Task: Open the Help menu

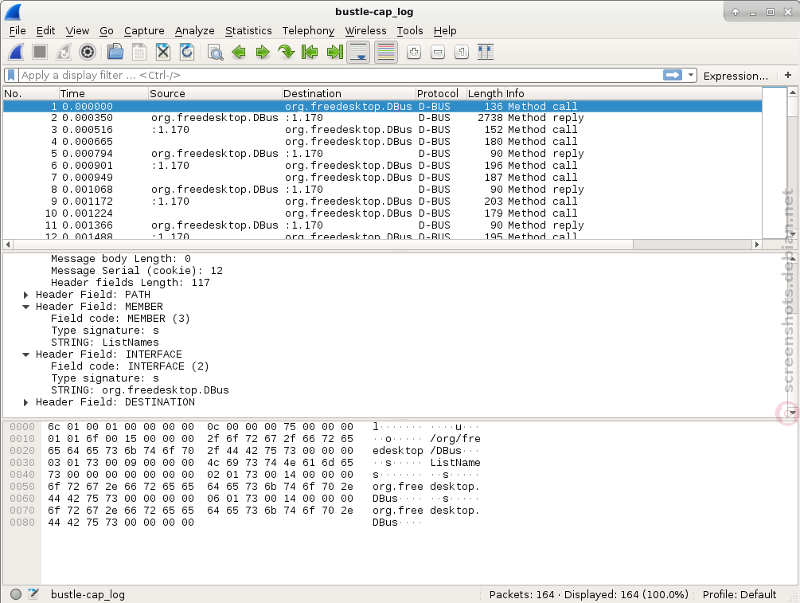Action: pos(445,31)
